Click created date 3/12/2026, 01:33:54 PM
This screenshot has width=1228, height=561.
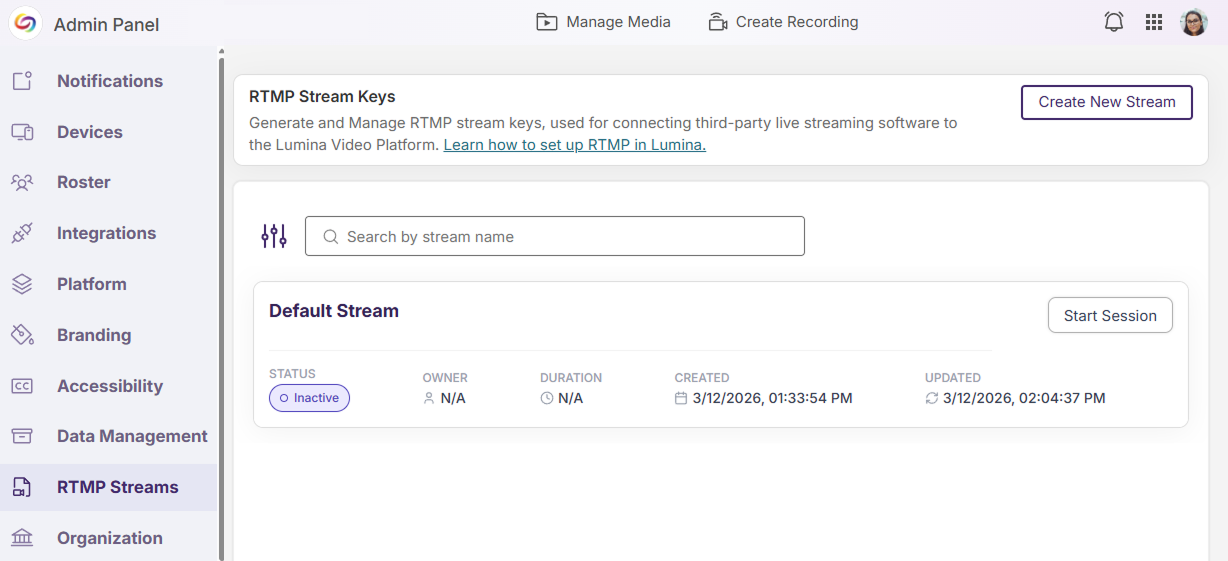(772, 398)
